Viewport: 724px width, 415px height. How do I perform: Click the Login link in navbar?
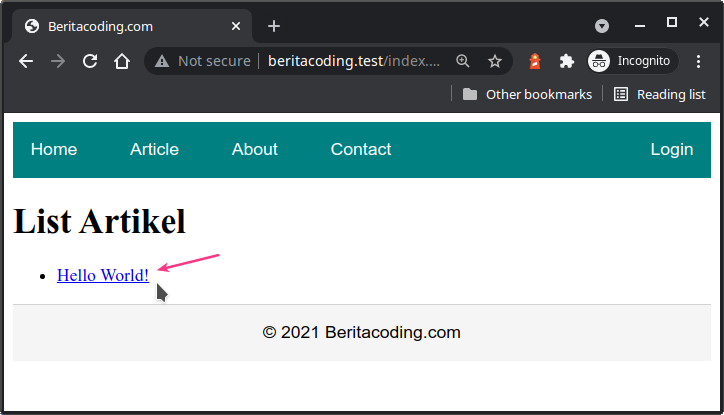[x=672, y=150]
